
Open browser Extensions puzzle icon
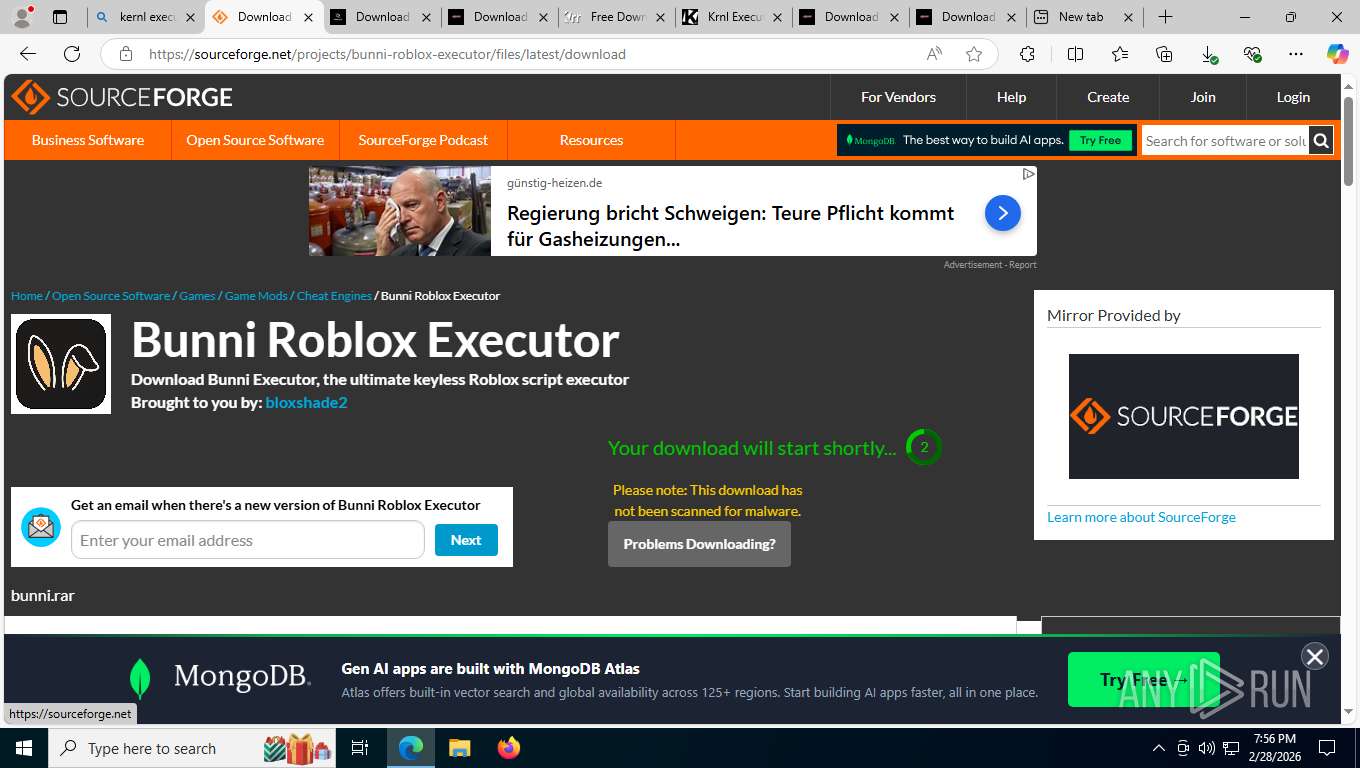[1027, 54]
